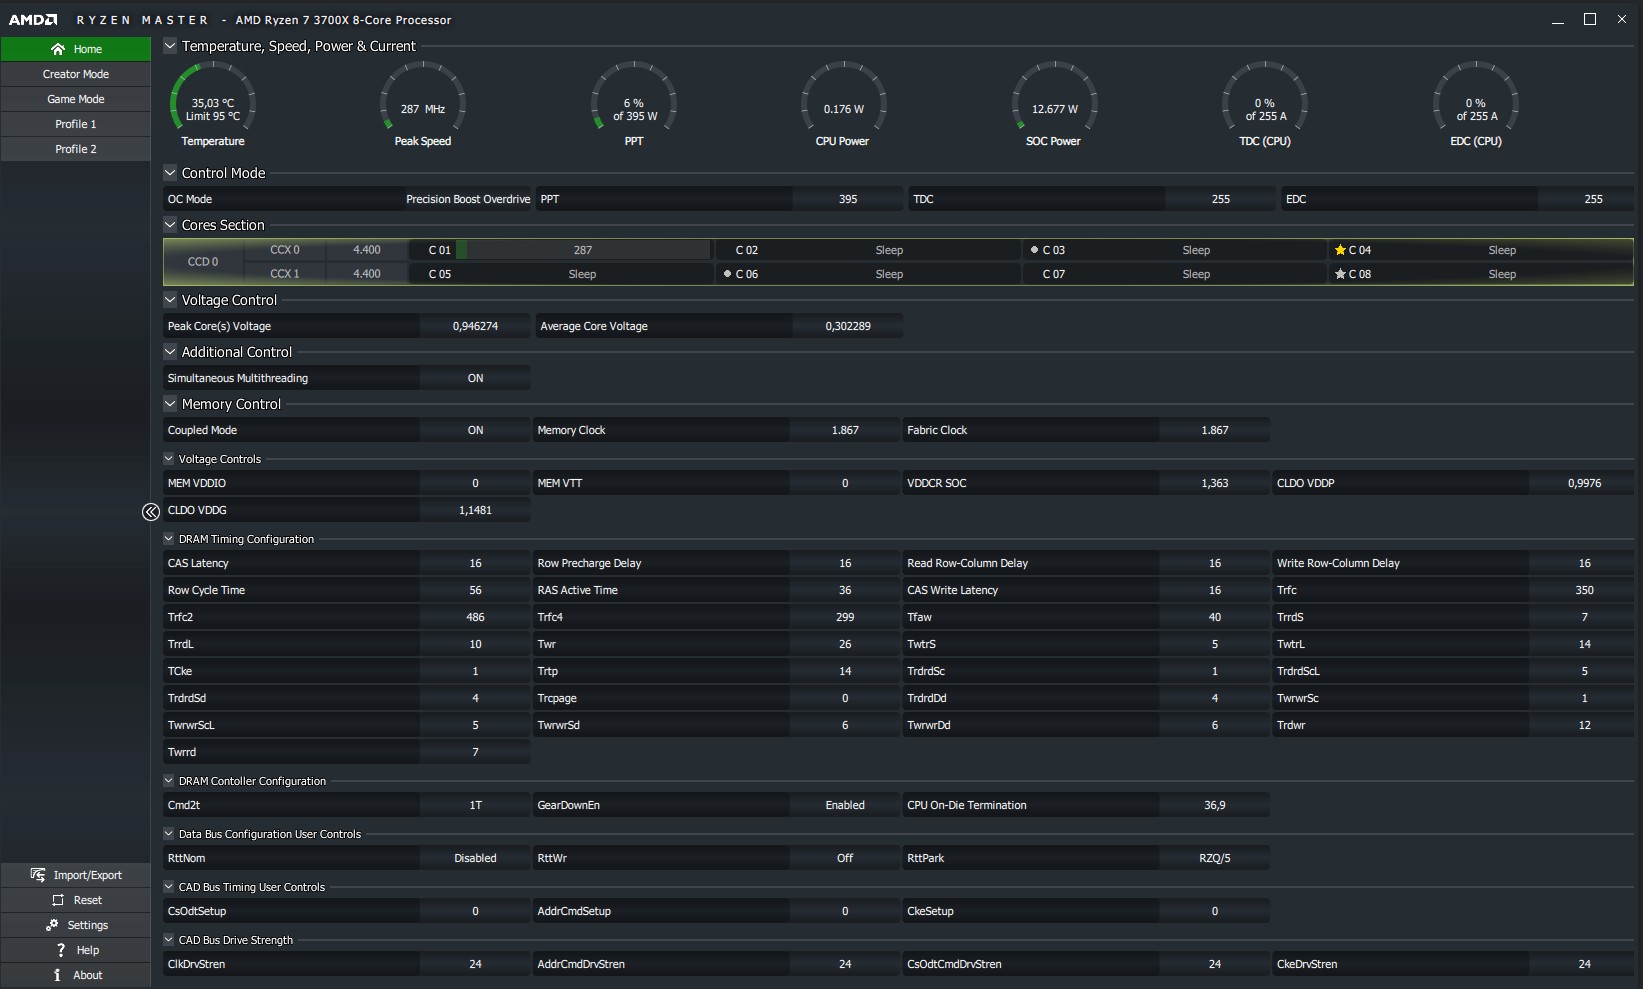Click the CCX 0 4.400 speed value
The image size is (1643, 989).
367,250
